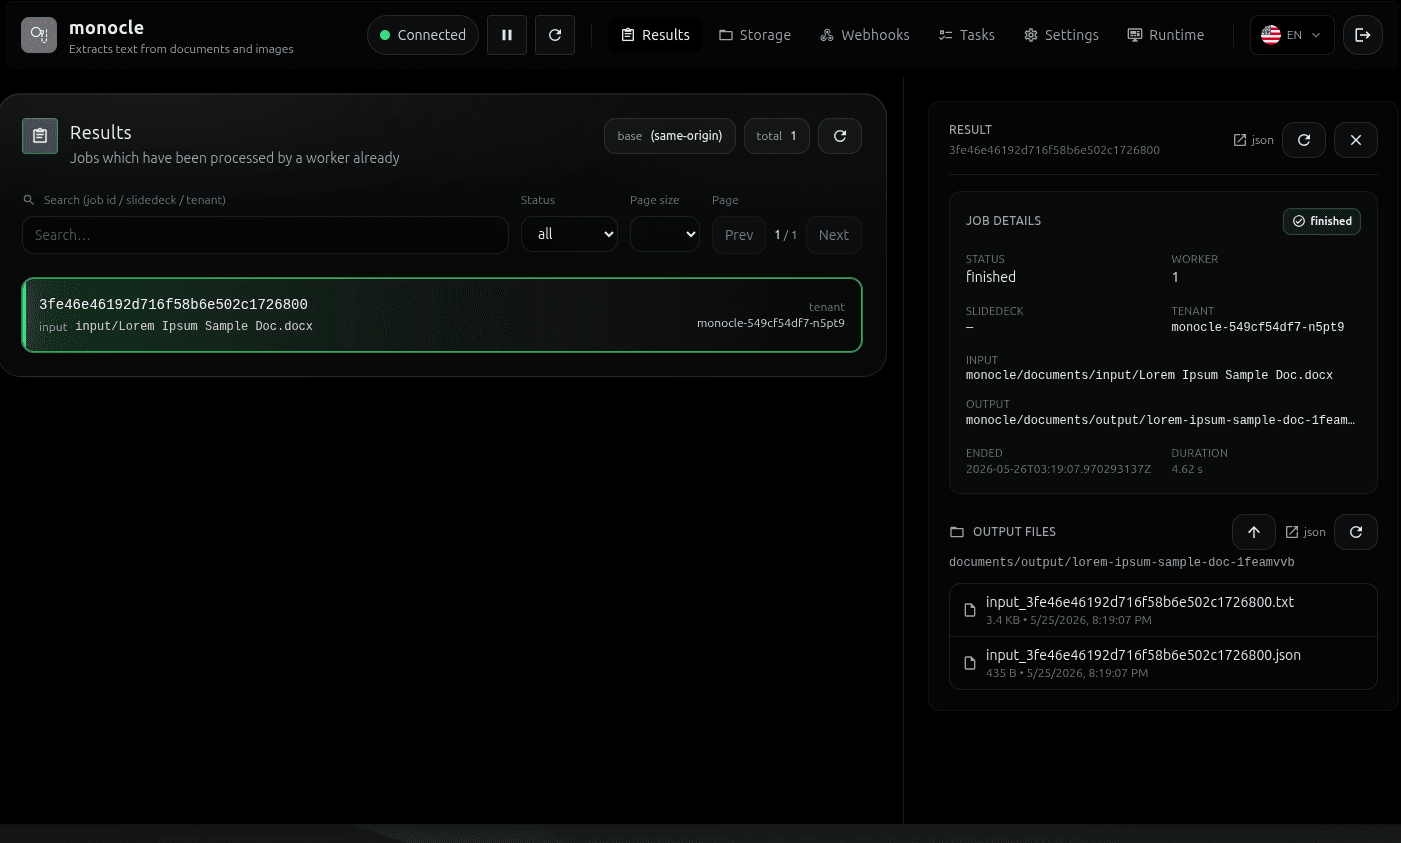Switch to the Runtime tab
The width and height of the screenshot is (1401, 843).
click(1166, 35)
